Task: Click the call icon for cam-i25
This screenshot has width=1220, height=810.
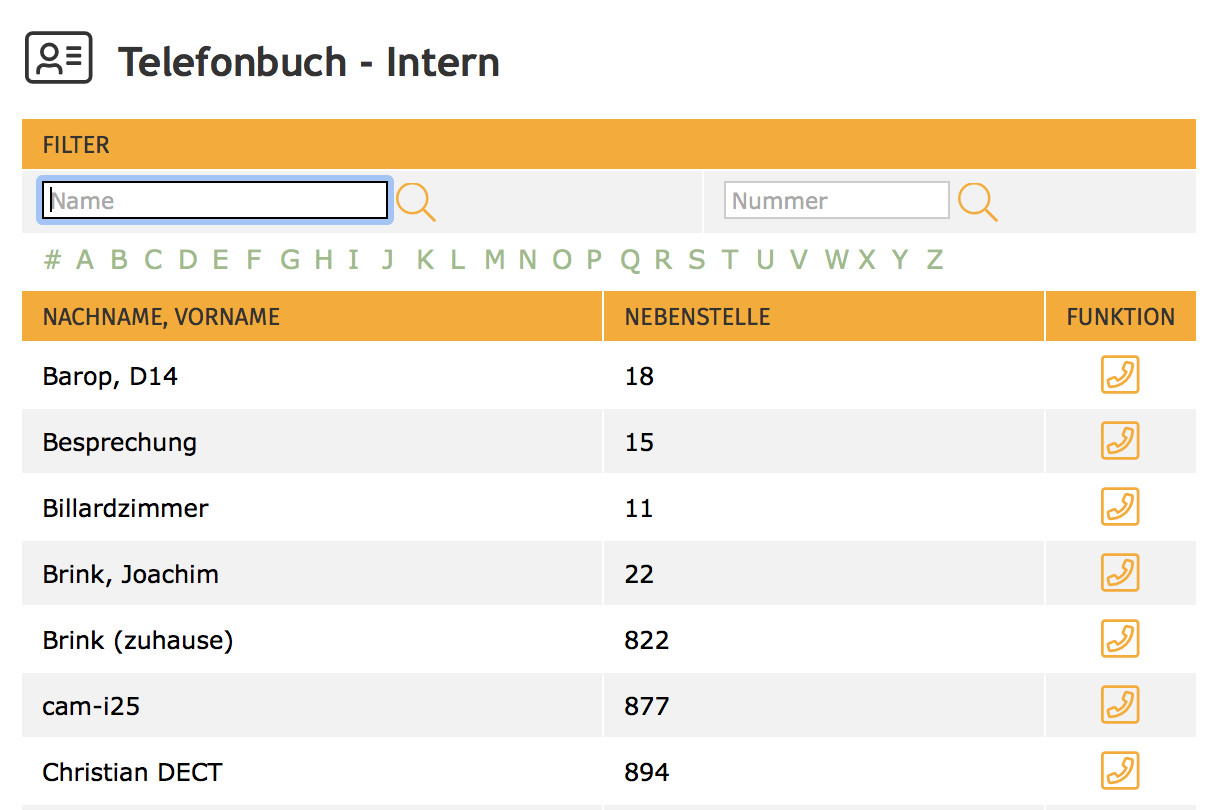Action: pyautogui.click(x=1120, y=705)
